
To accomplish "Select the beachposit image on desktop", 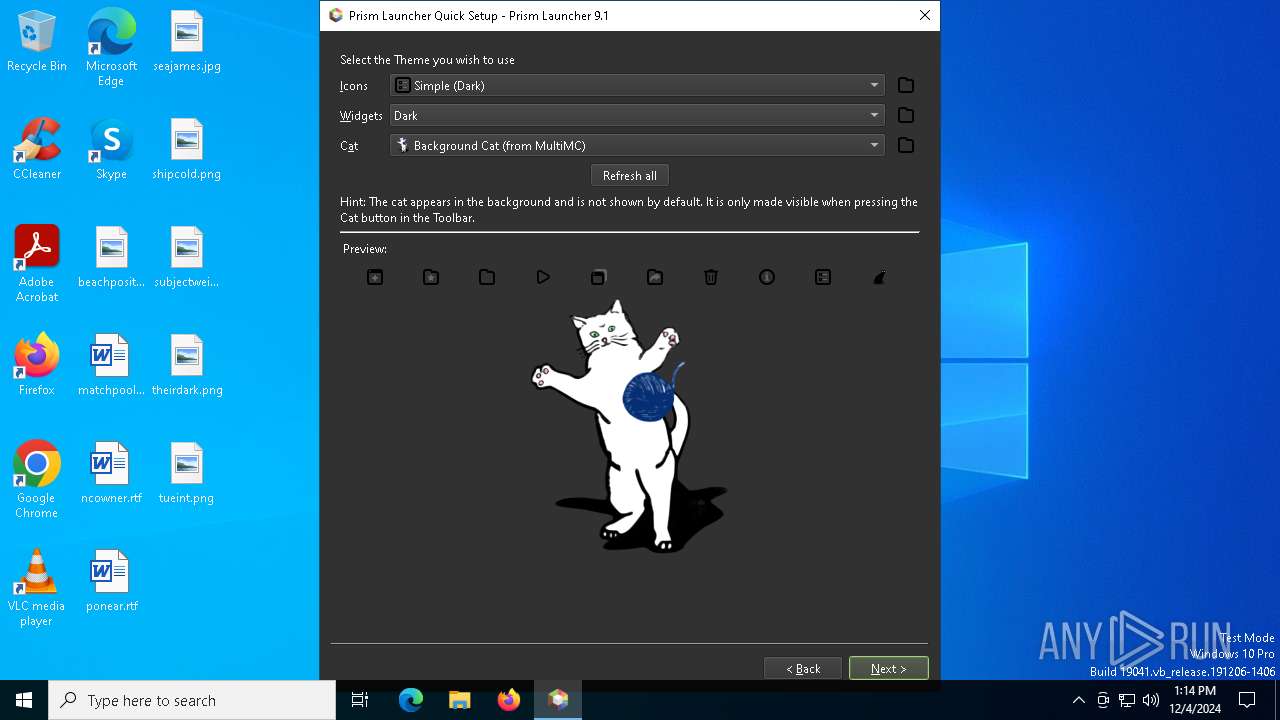I will coord(111,258).
